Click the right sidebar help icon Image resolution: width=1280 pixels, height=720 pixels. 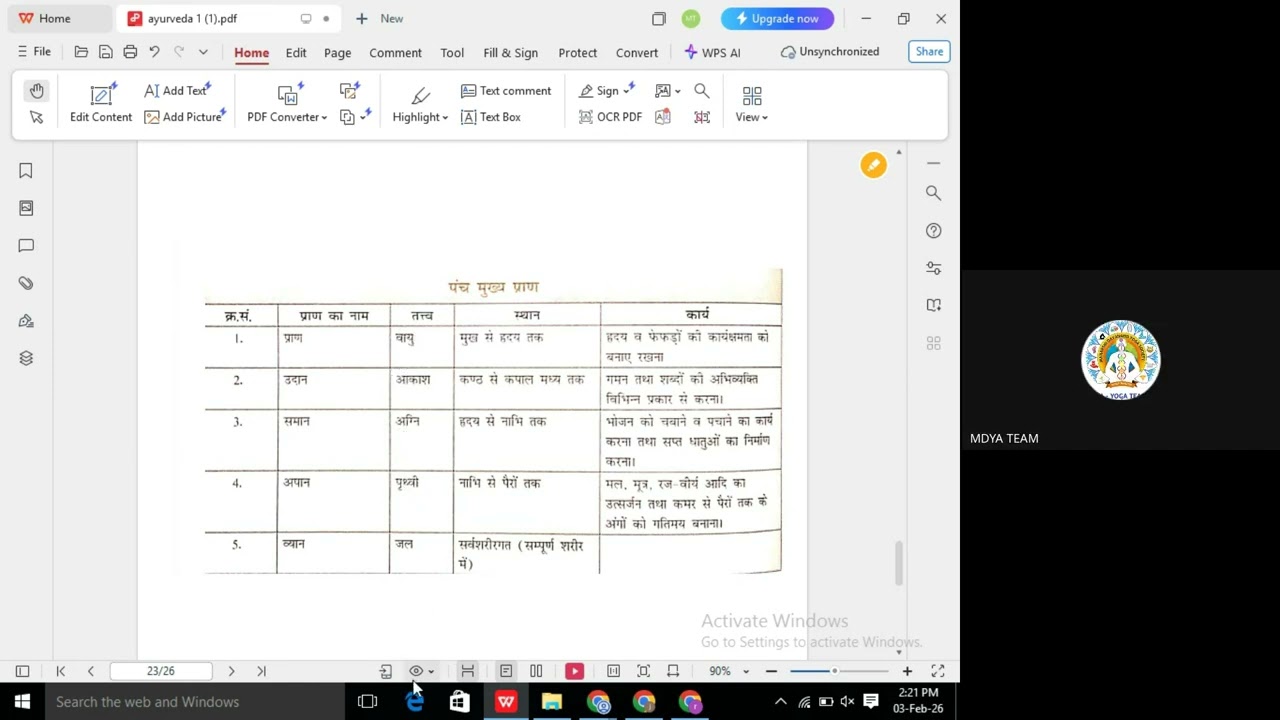[x=933, y=231]
